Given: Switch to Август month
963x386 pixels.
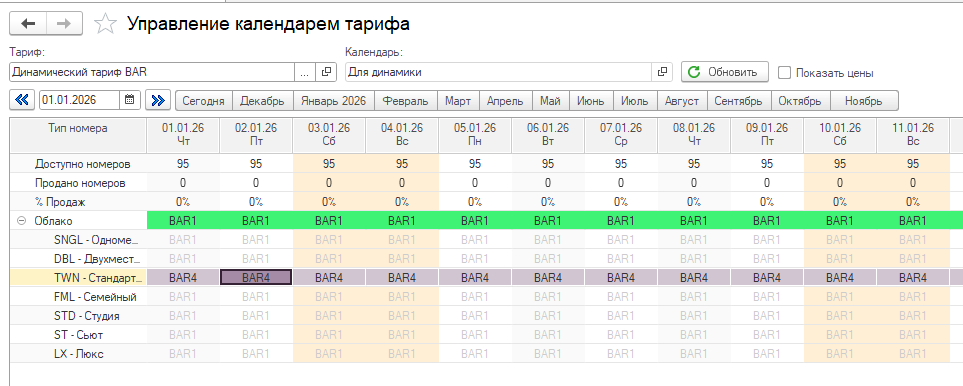Looking at the screenshot, I should [682, 101].
